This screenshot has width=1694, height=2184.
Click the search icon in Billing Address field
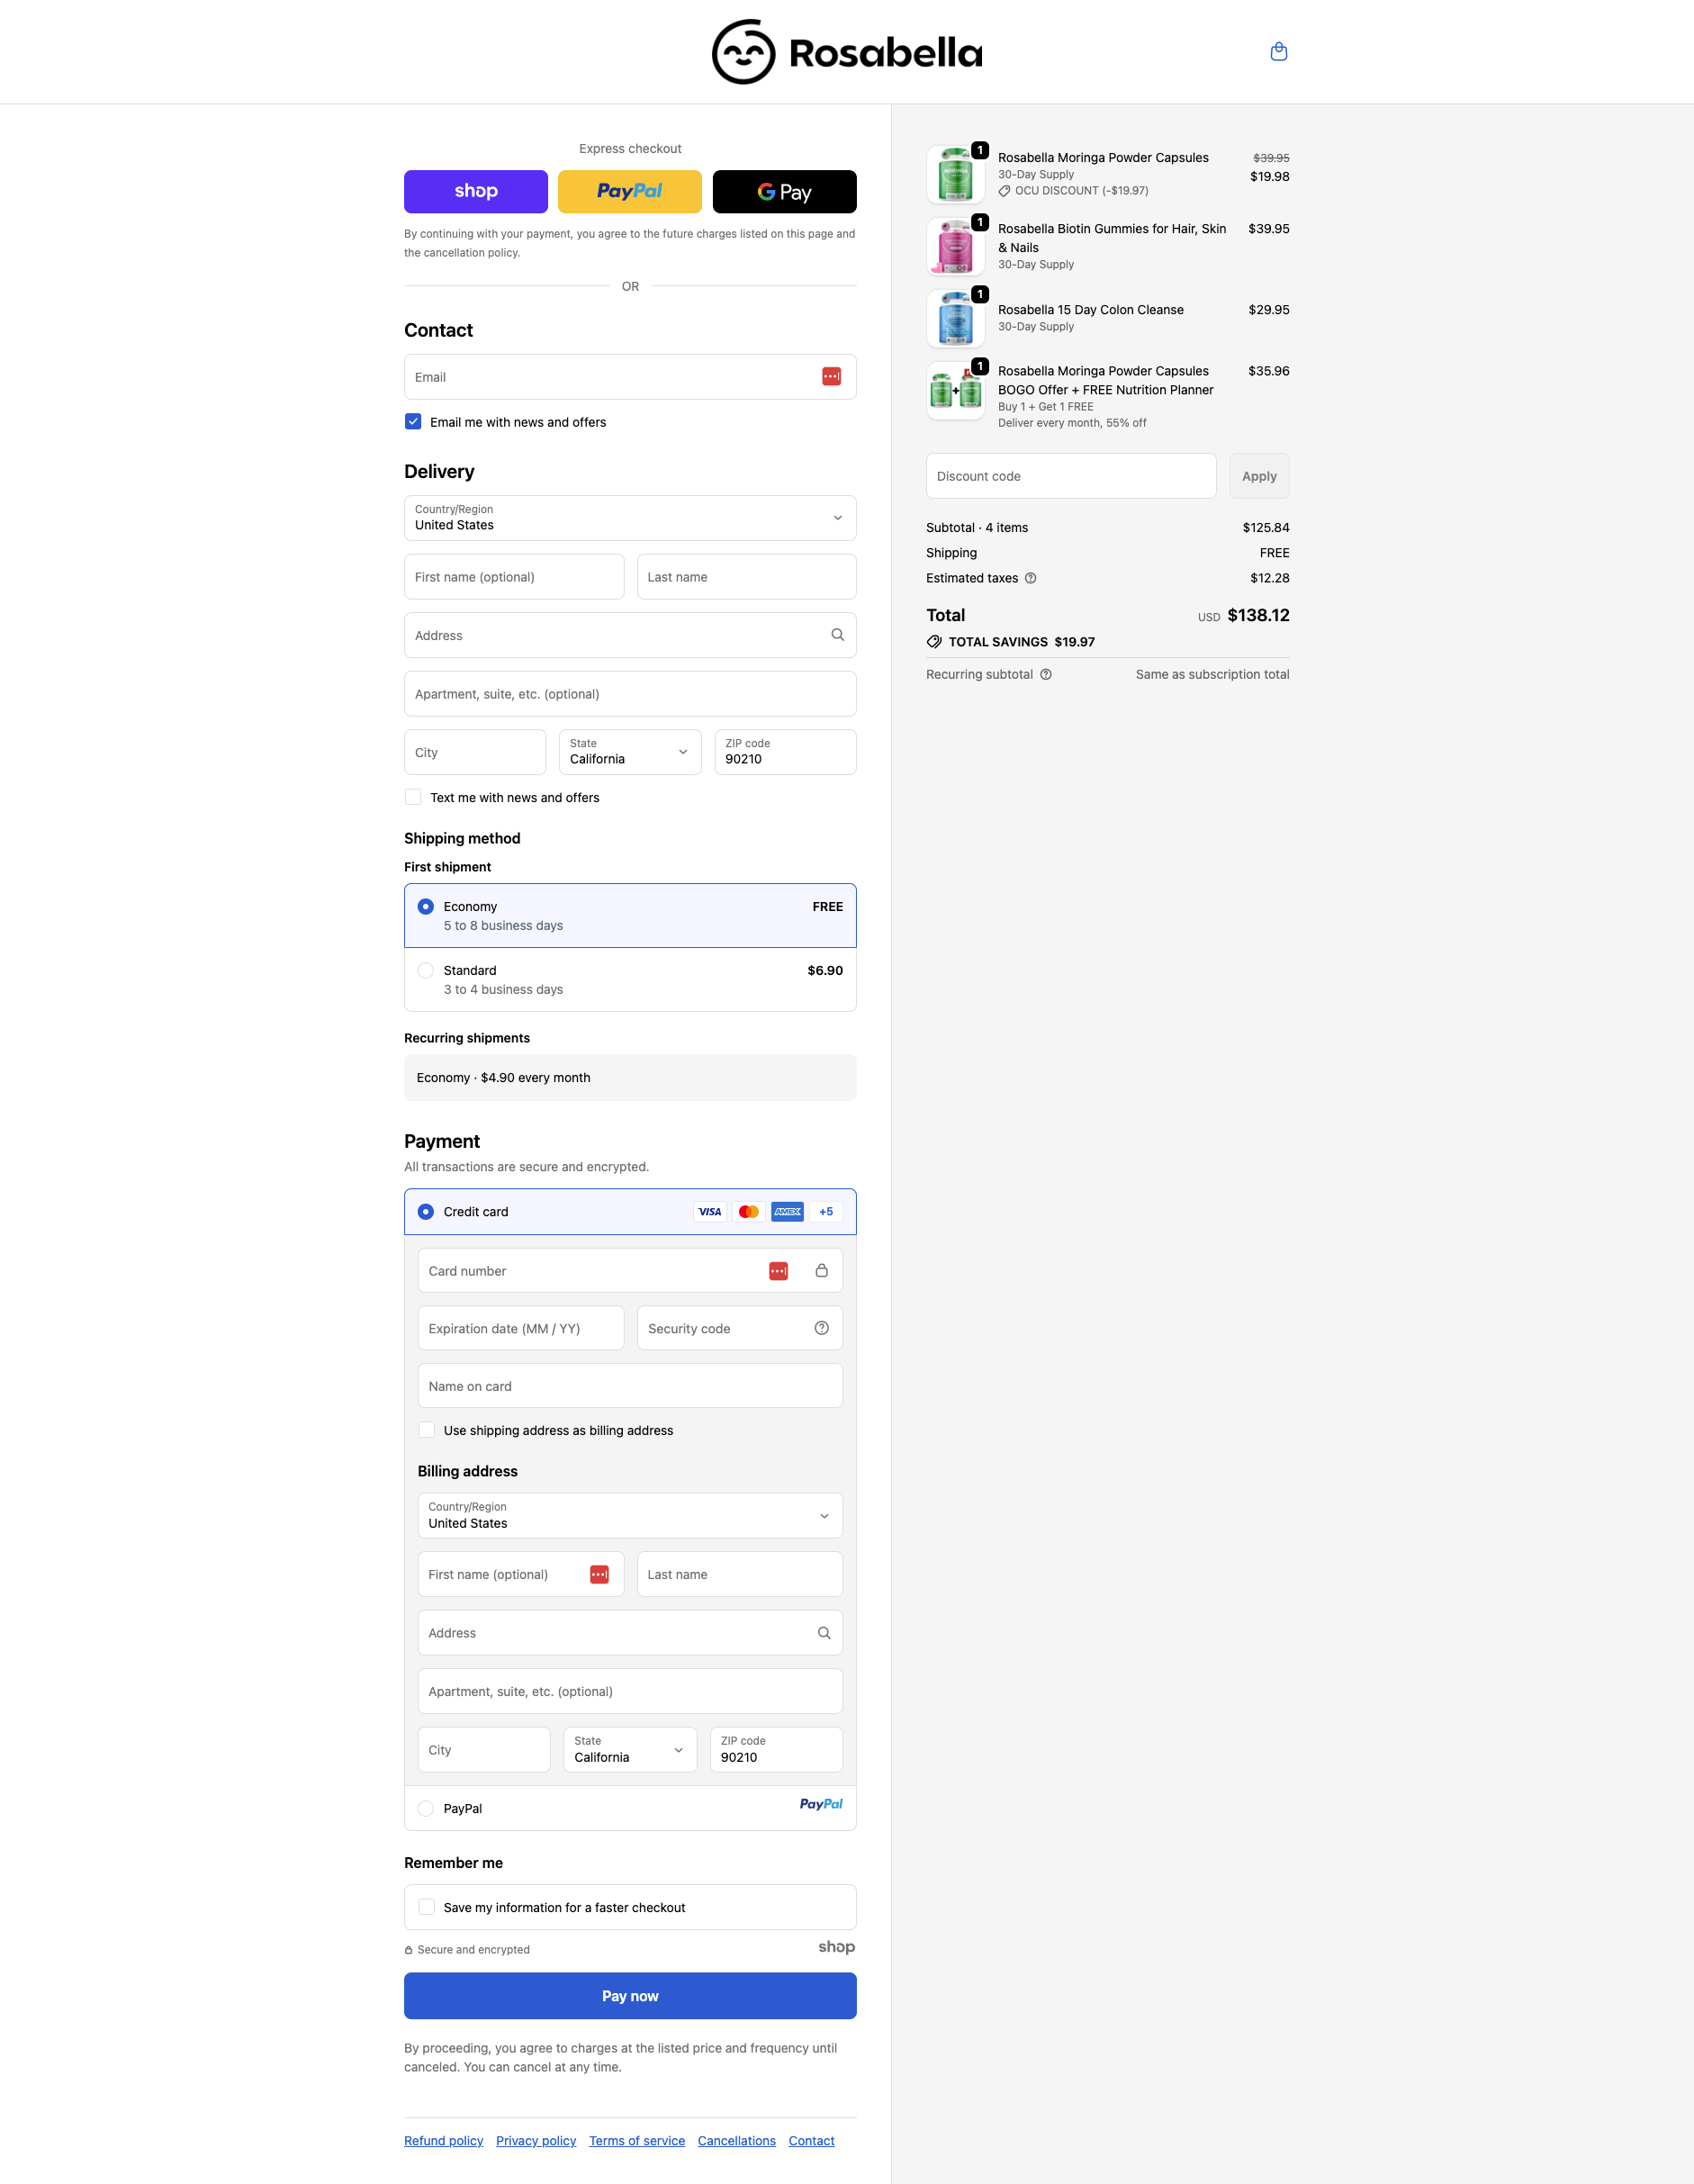(824, 1633)
